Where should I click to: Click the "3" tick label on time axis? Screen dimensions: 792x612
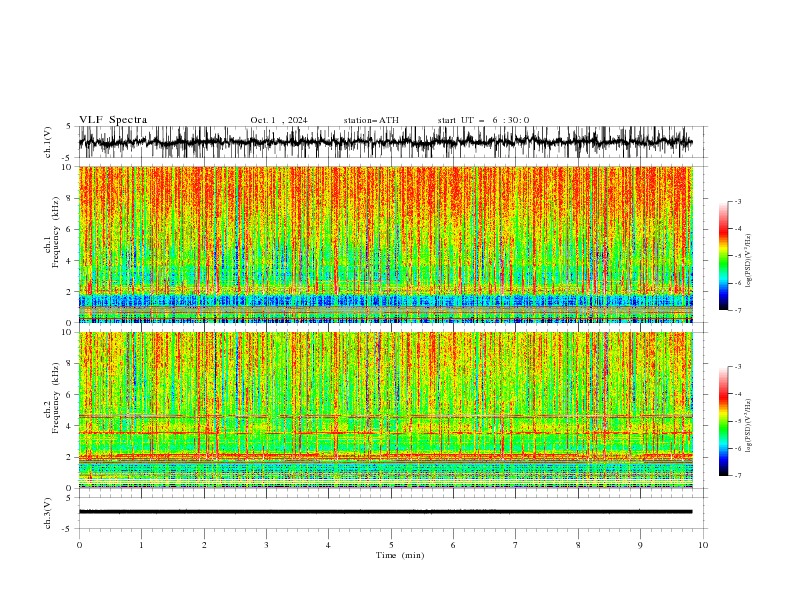pos(266,545)
